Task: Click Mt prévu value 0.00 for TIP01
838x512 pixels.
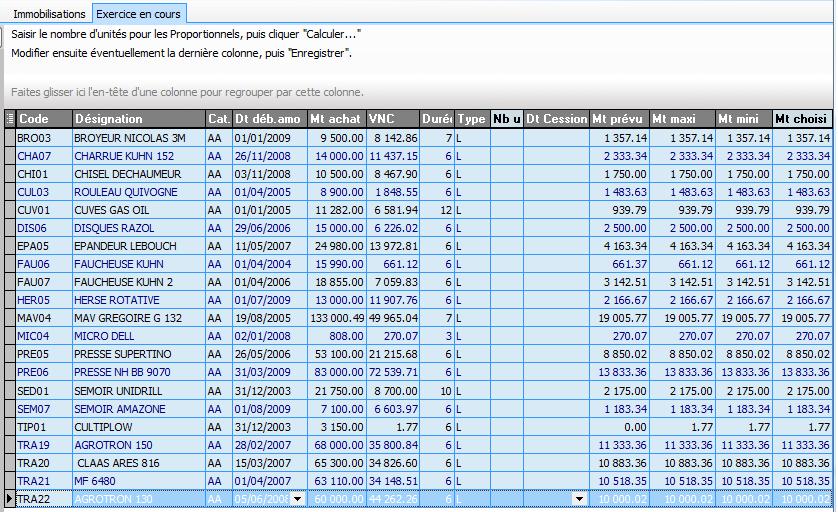Action: point(619,427)
